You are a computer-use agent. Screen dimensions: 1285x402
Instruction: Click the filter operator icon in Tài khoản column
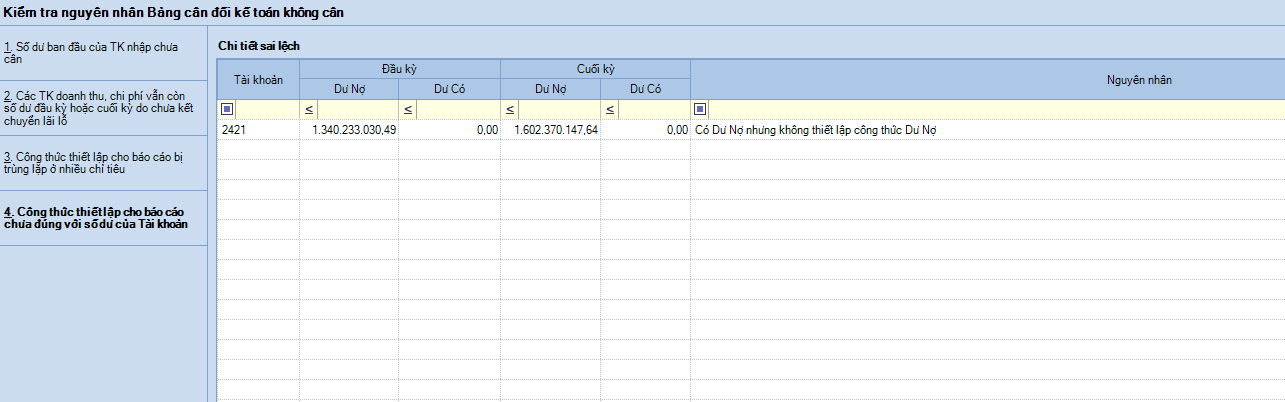[x=228, y=109]
